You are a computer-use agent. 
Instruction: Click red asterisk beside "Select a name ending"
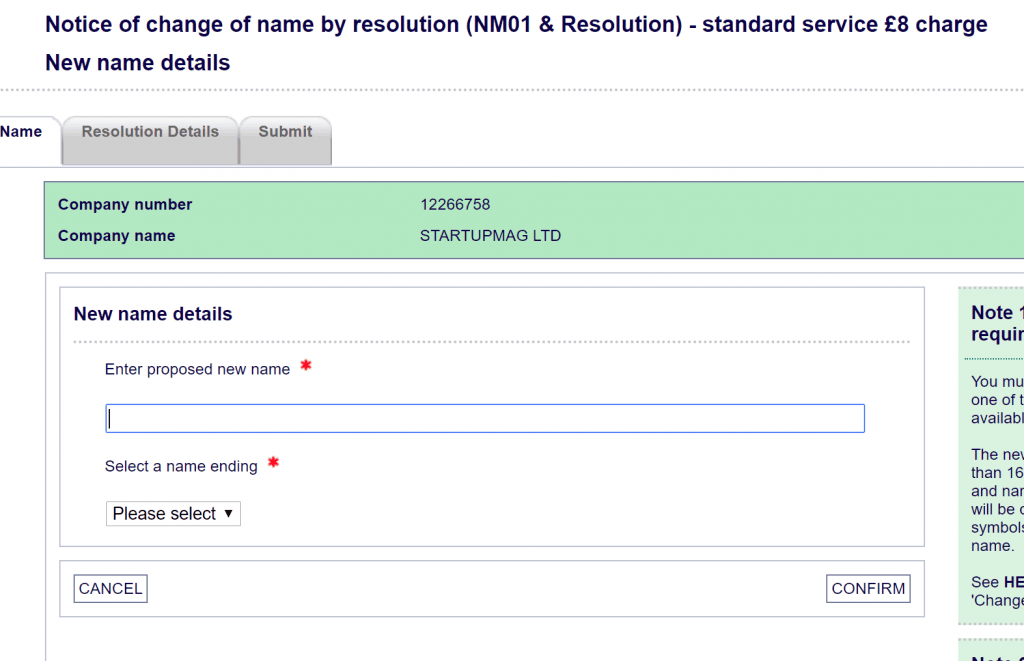tap(273, 463)
